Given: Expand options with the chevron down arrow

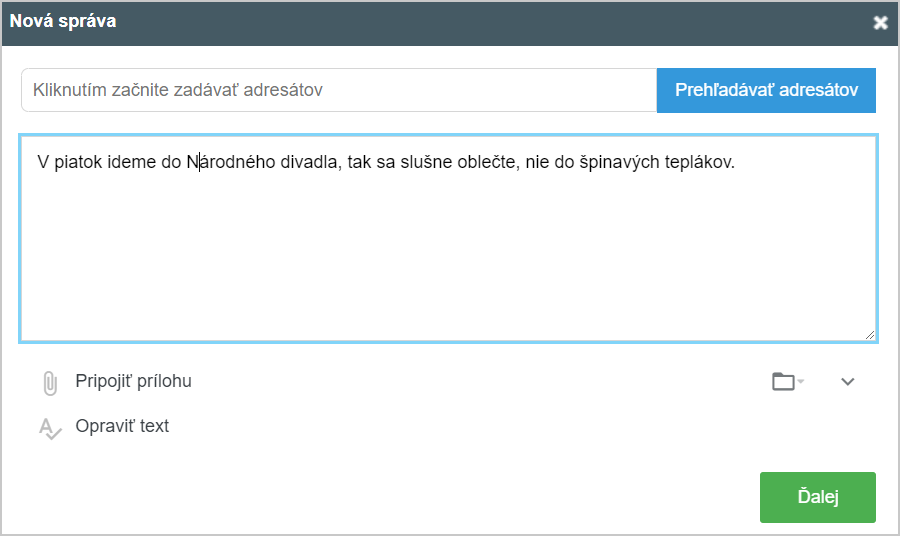Looking at the screenshot, I should pyautogui.click(x=848, y=381).
